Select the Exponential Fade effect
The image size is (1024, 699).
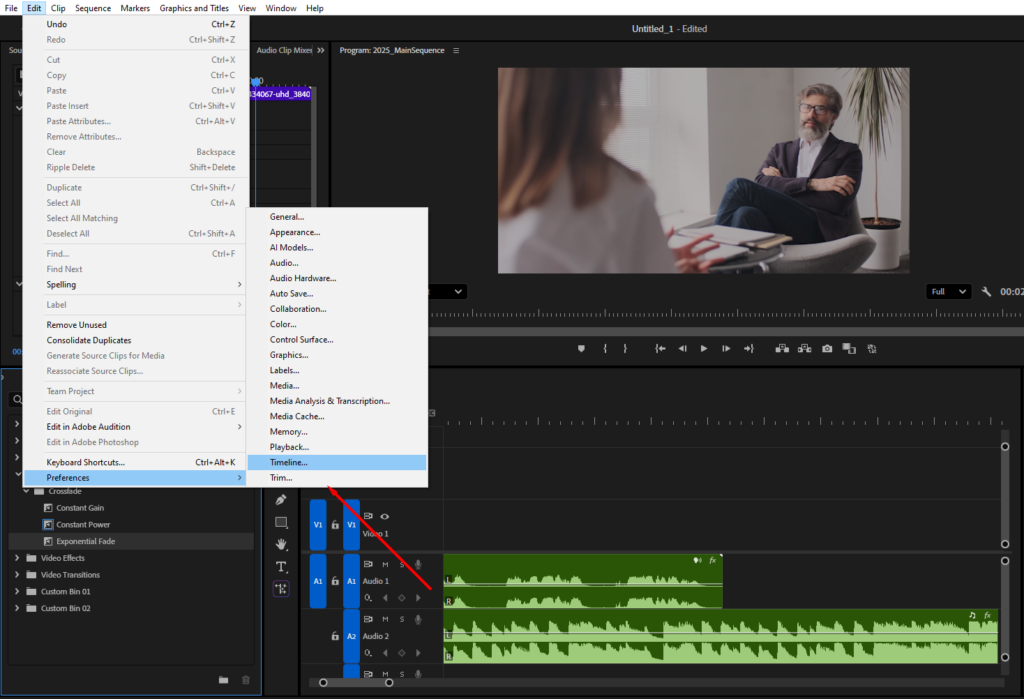[86, 541]
